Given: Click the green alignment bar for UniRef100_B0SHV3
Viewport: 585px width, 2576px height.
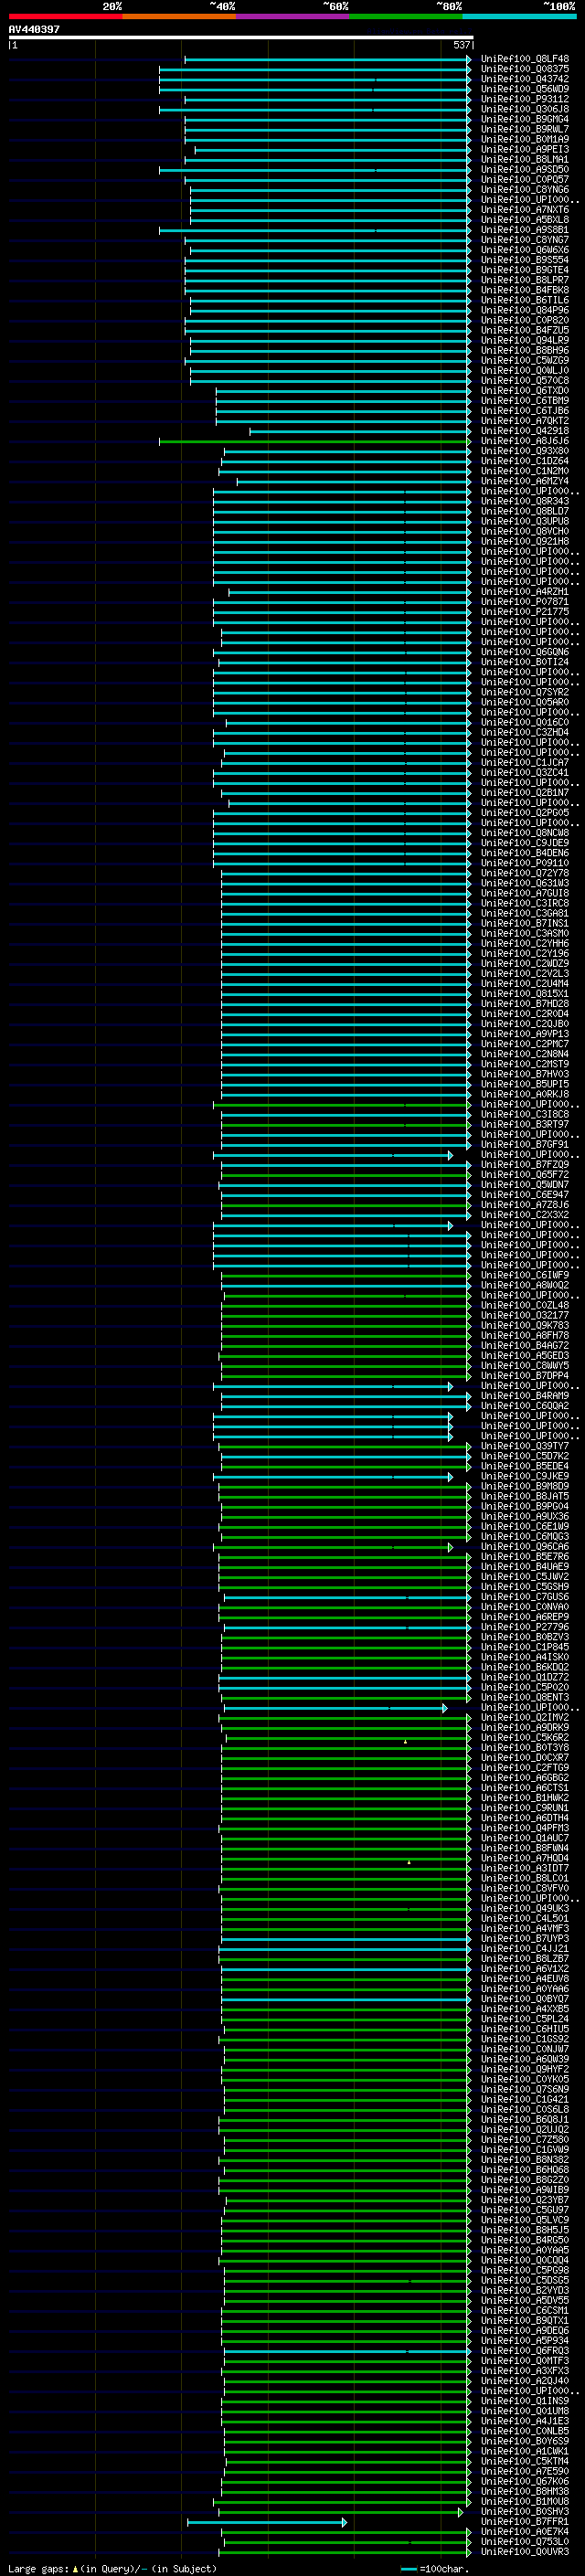Looking at the screenshot, I should click(x=342, y=2512).
